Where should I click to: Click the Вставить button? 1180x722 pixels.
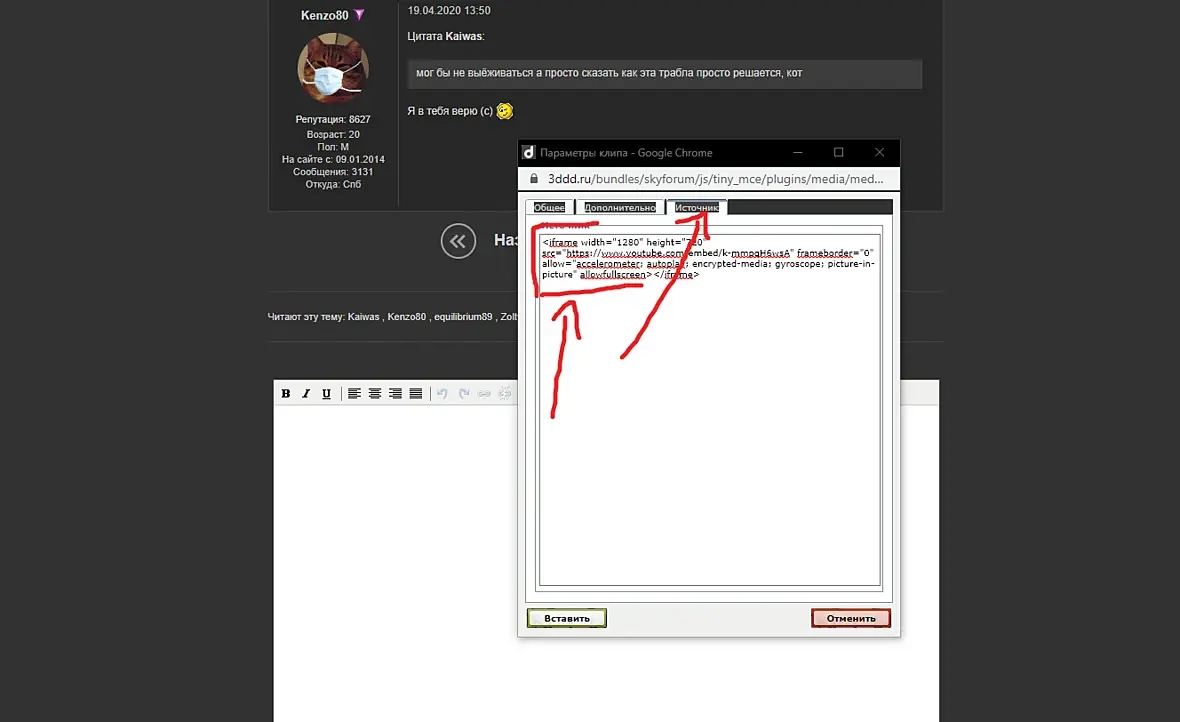pos(567,618)
